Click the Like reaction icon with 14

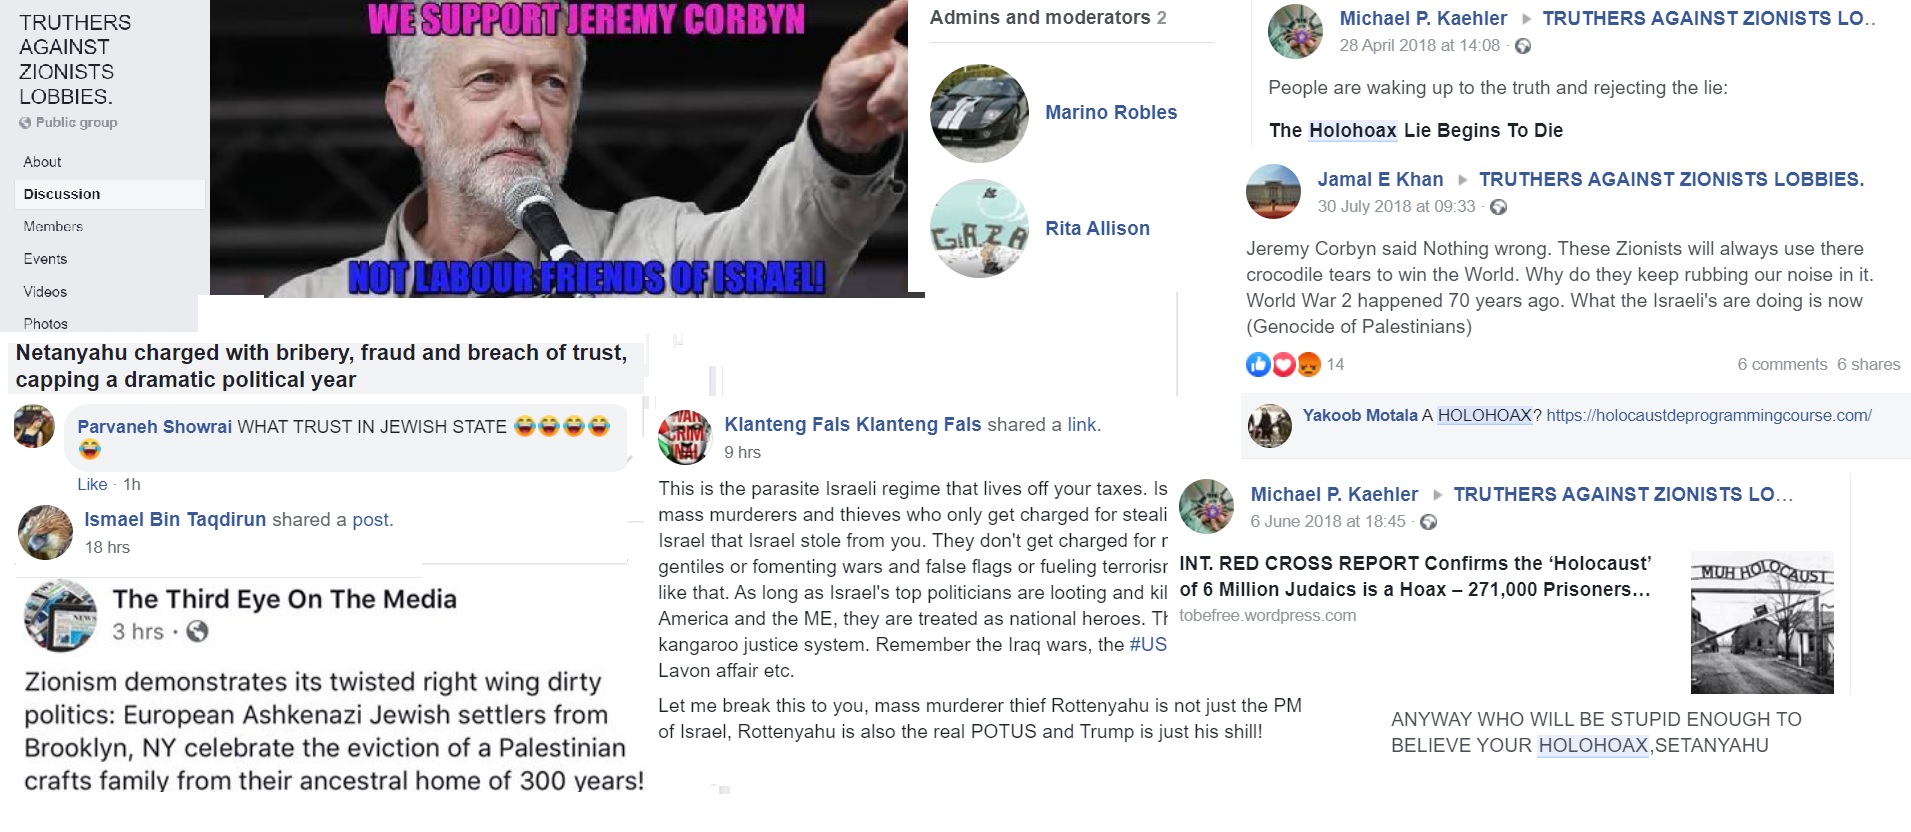[1257, 365]
